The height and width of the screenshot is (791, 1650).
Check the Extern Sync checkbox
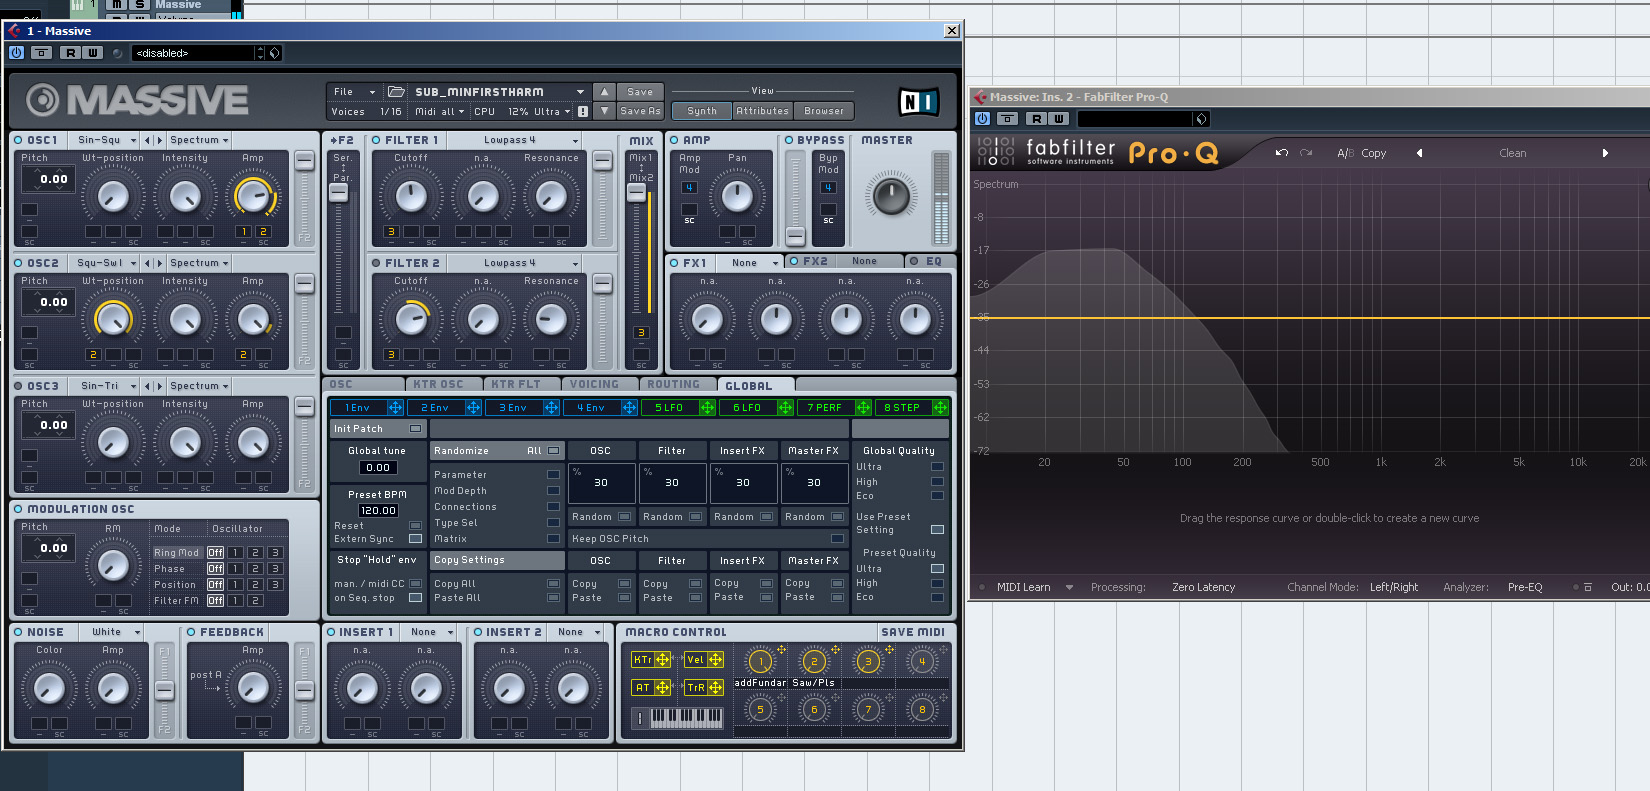tap(415, 539)
